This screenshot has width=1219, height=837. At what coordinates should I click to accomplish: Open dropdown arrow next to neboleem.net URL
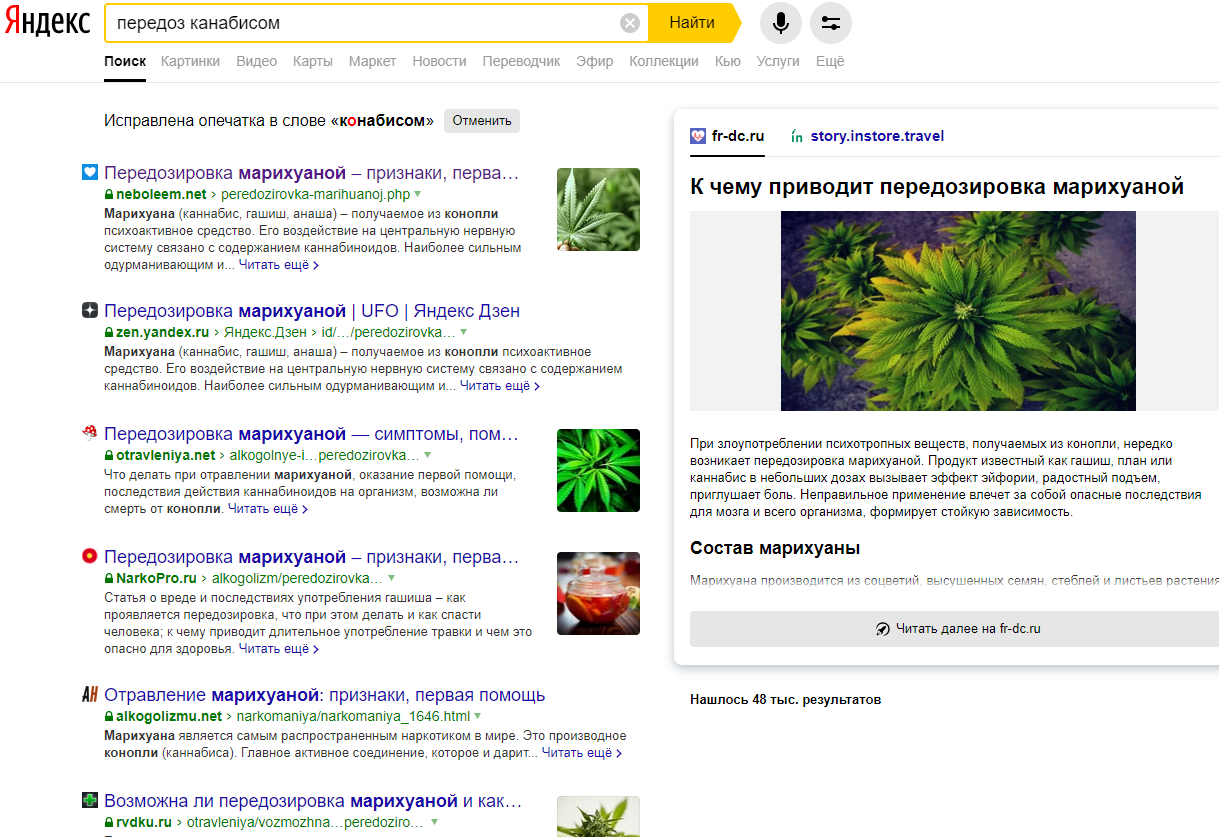[418, 194]
